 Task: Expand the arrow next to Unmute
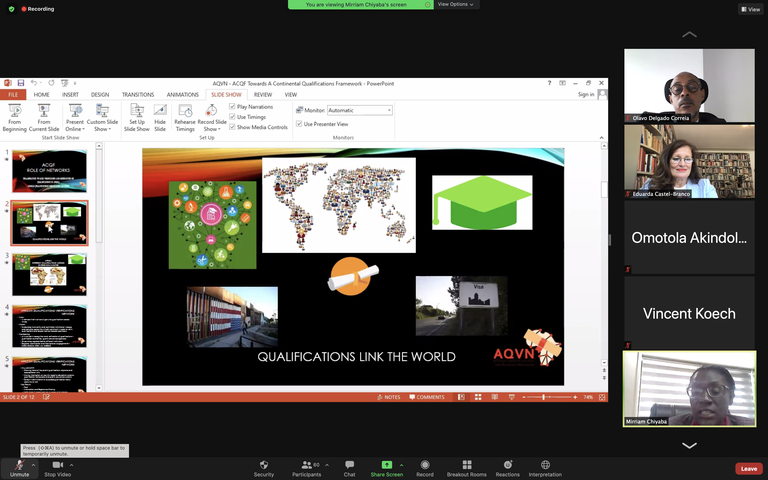click(x=34, y=465)
